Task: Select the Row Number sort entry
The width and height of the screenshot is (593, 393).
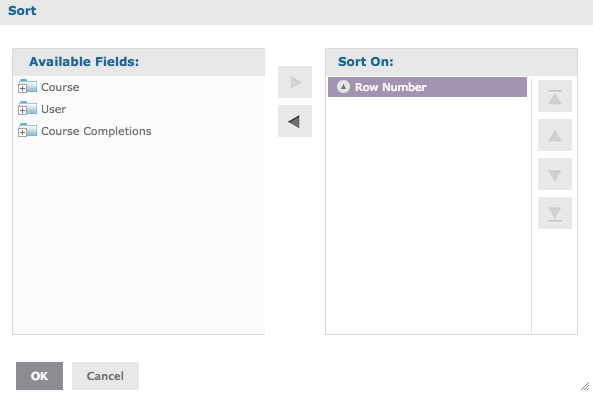Action: (x=427, y=87)
